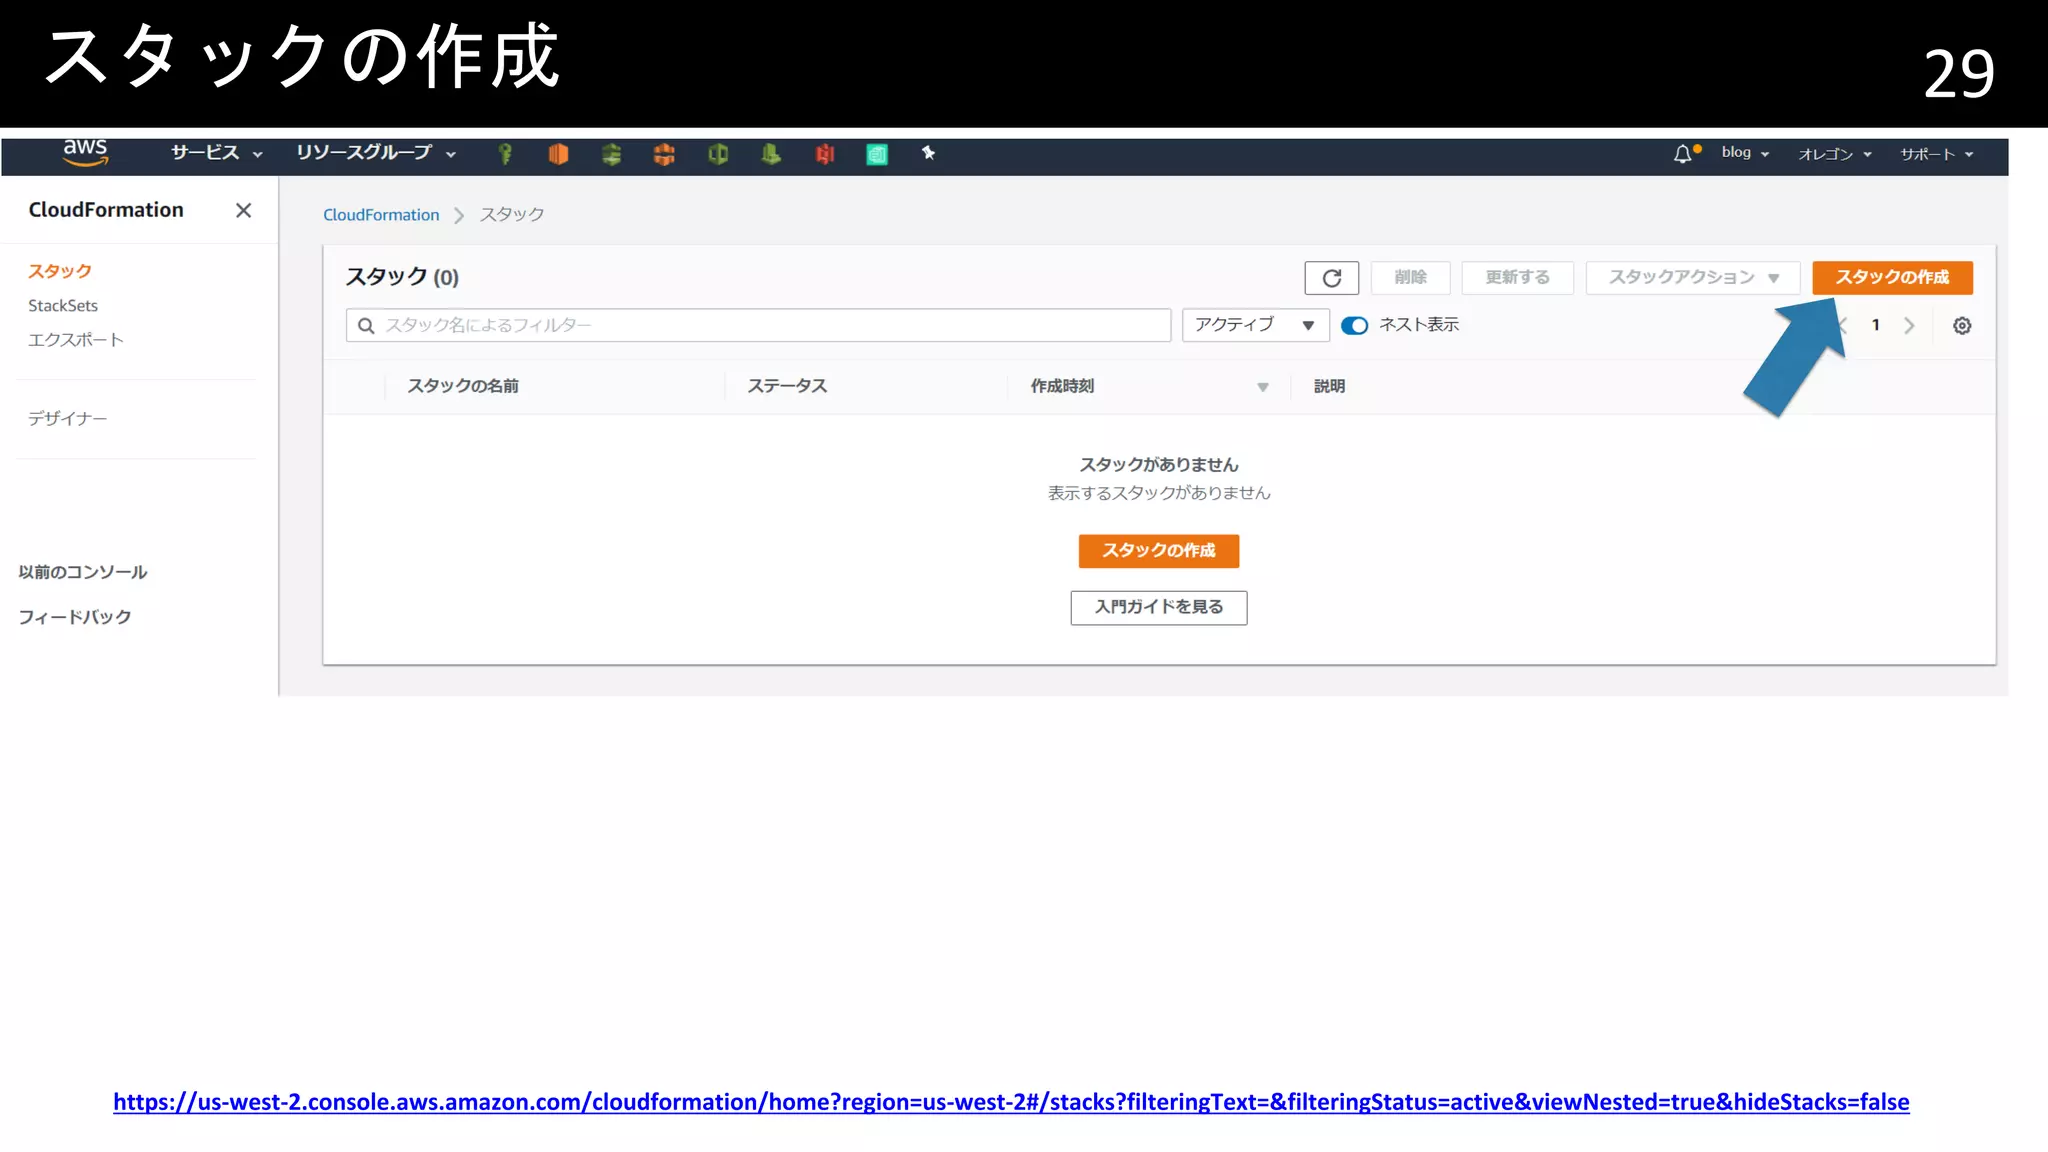Click the 更新する button

1517,278
